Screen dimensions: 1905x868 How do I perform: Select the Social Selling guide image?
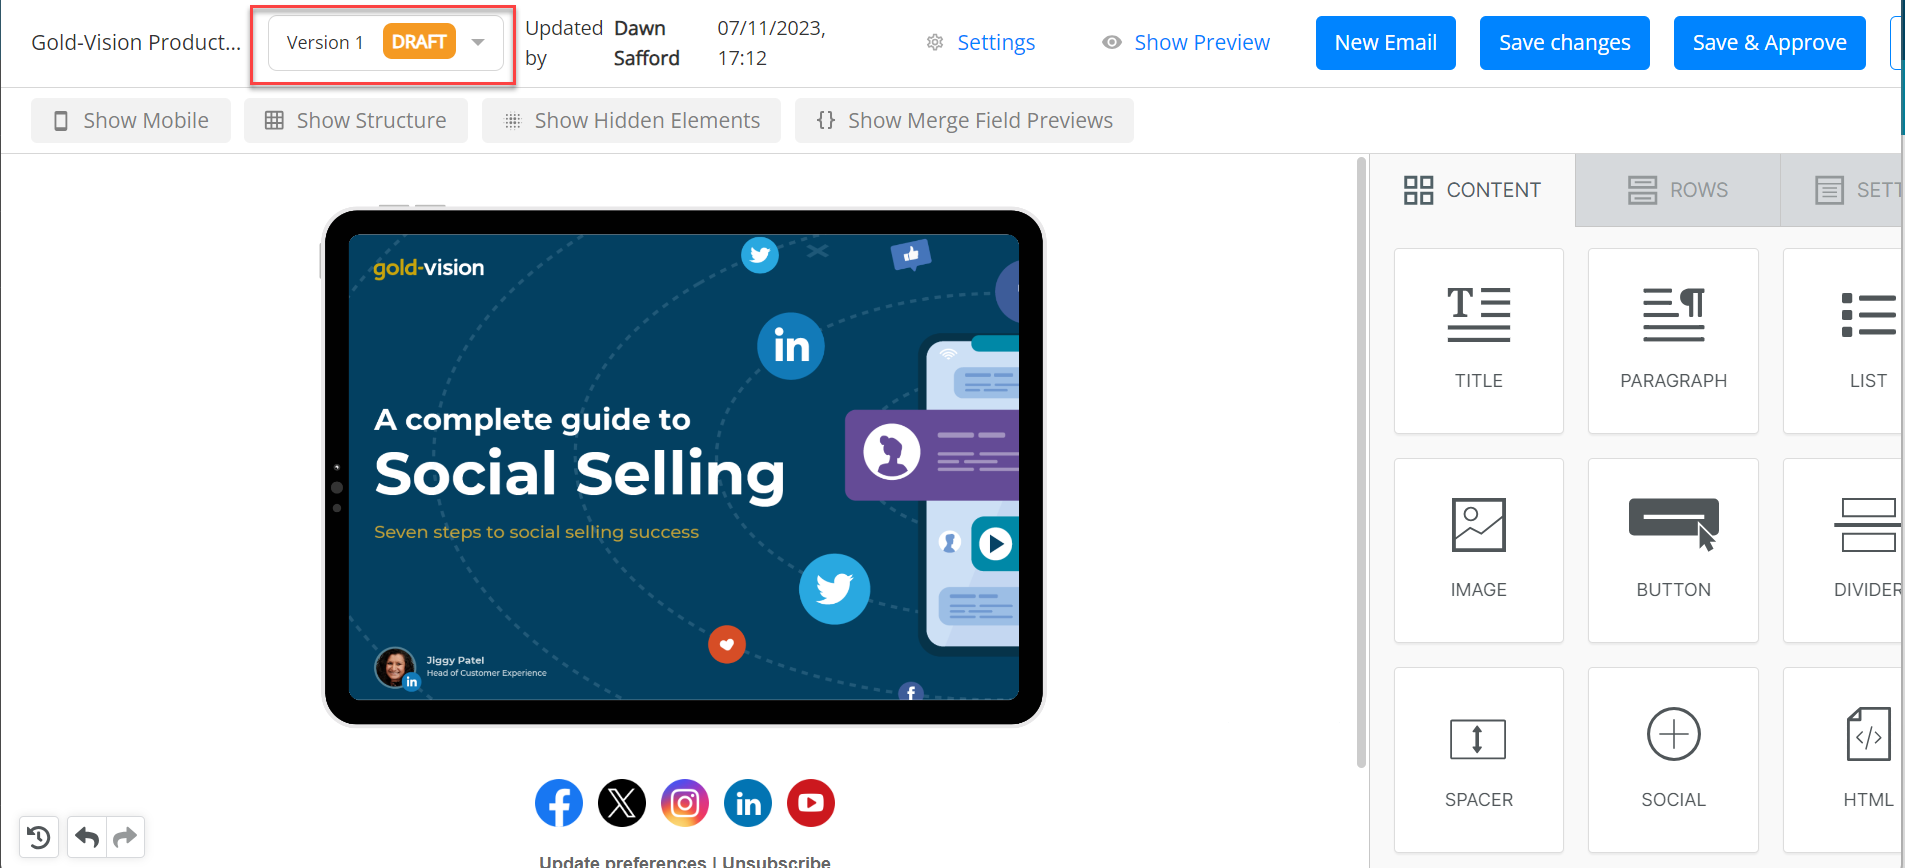click(x=683, y=467)
